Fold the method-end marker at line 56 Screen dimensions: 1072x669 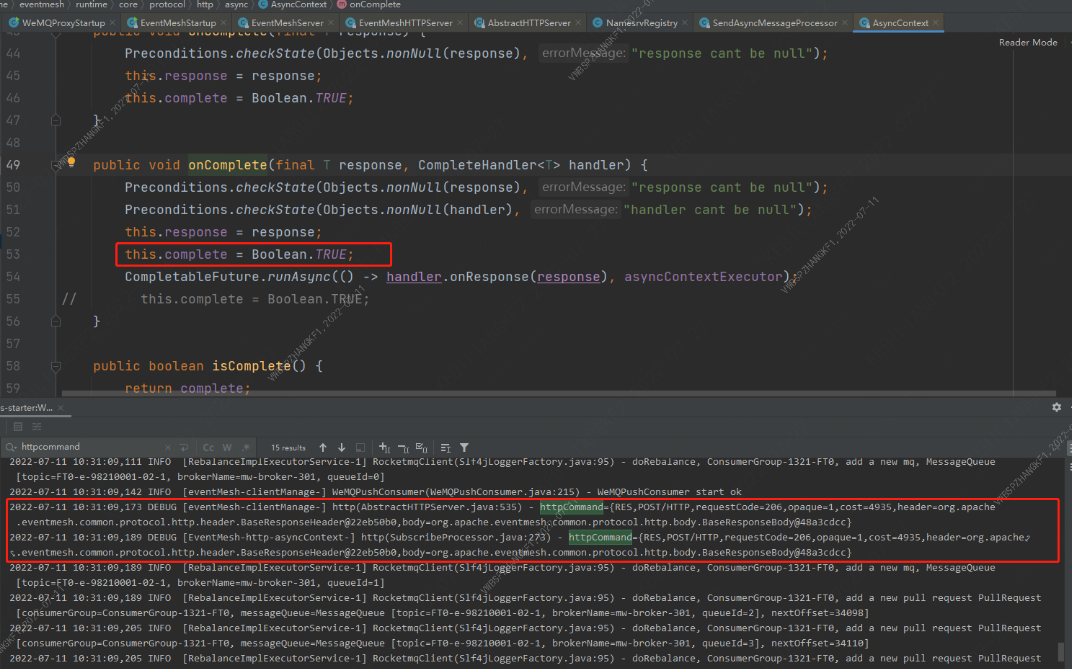click(x=55, y=321)
